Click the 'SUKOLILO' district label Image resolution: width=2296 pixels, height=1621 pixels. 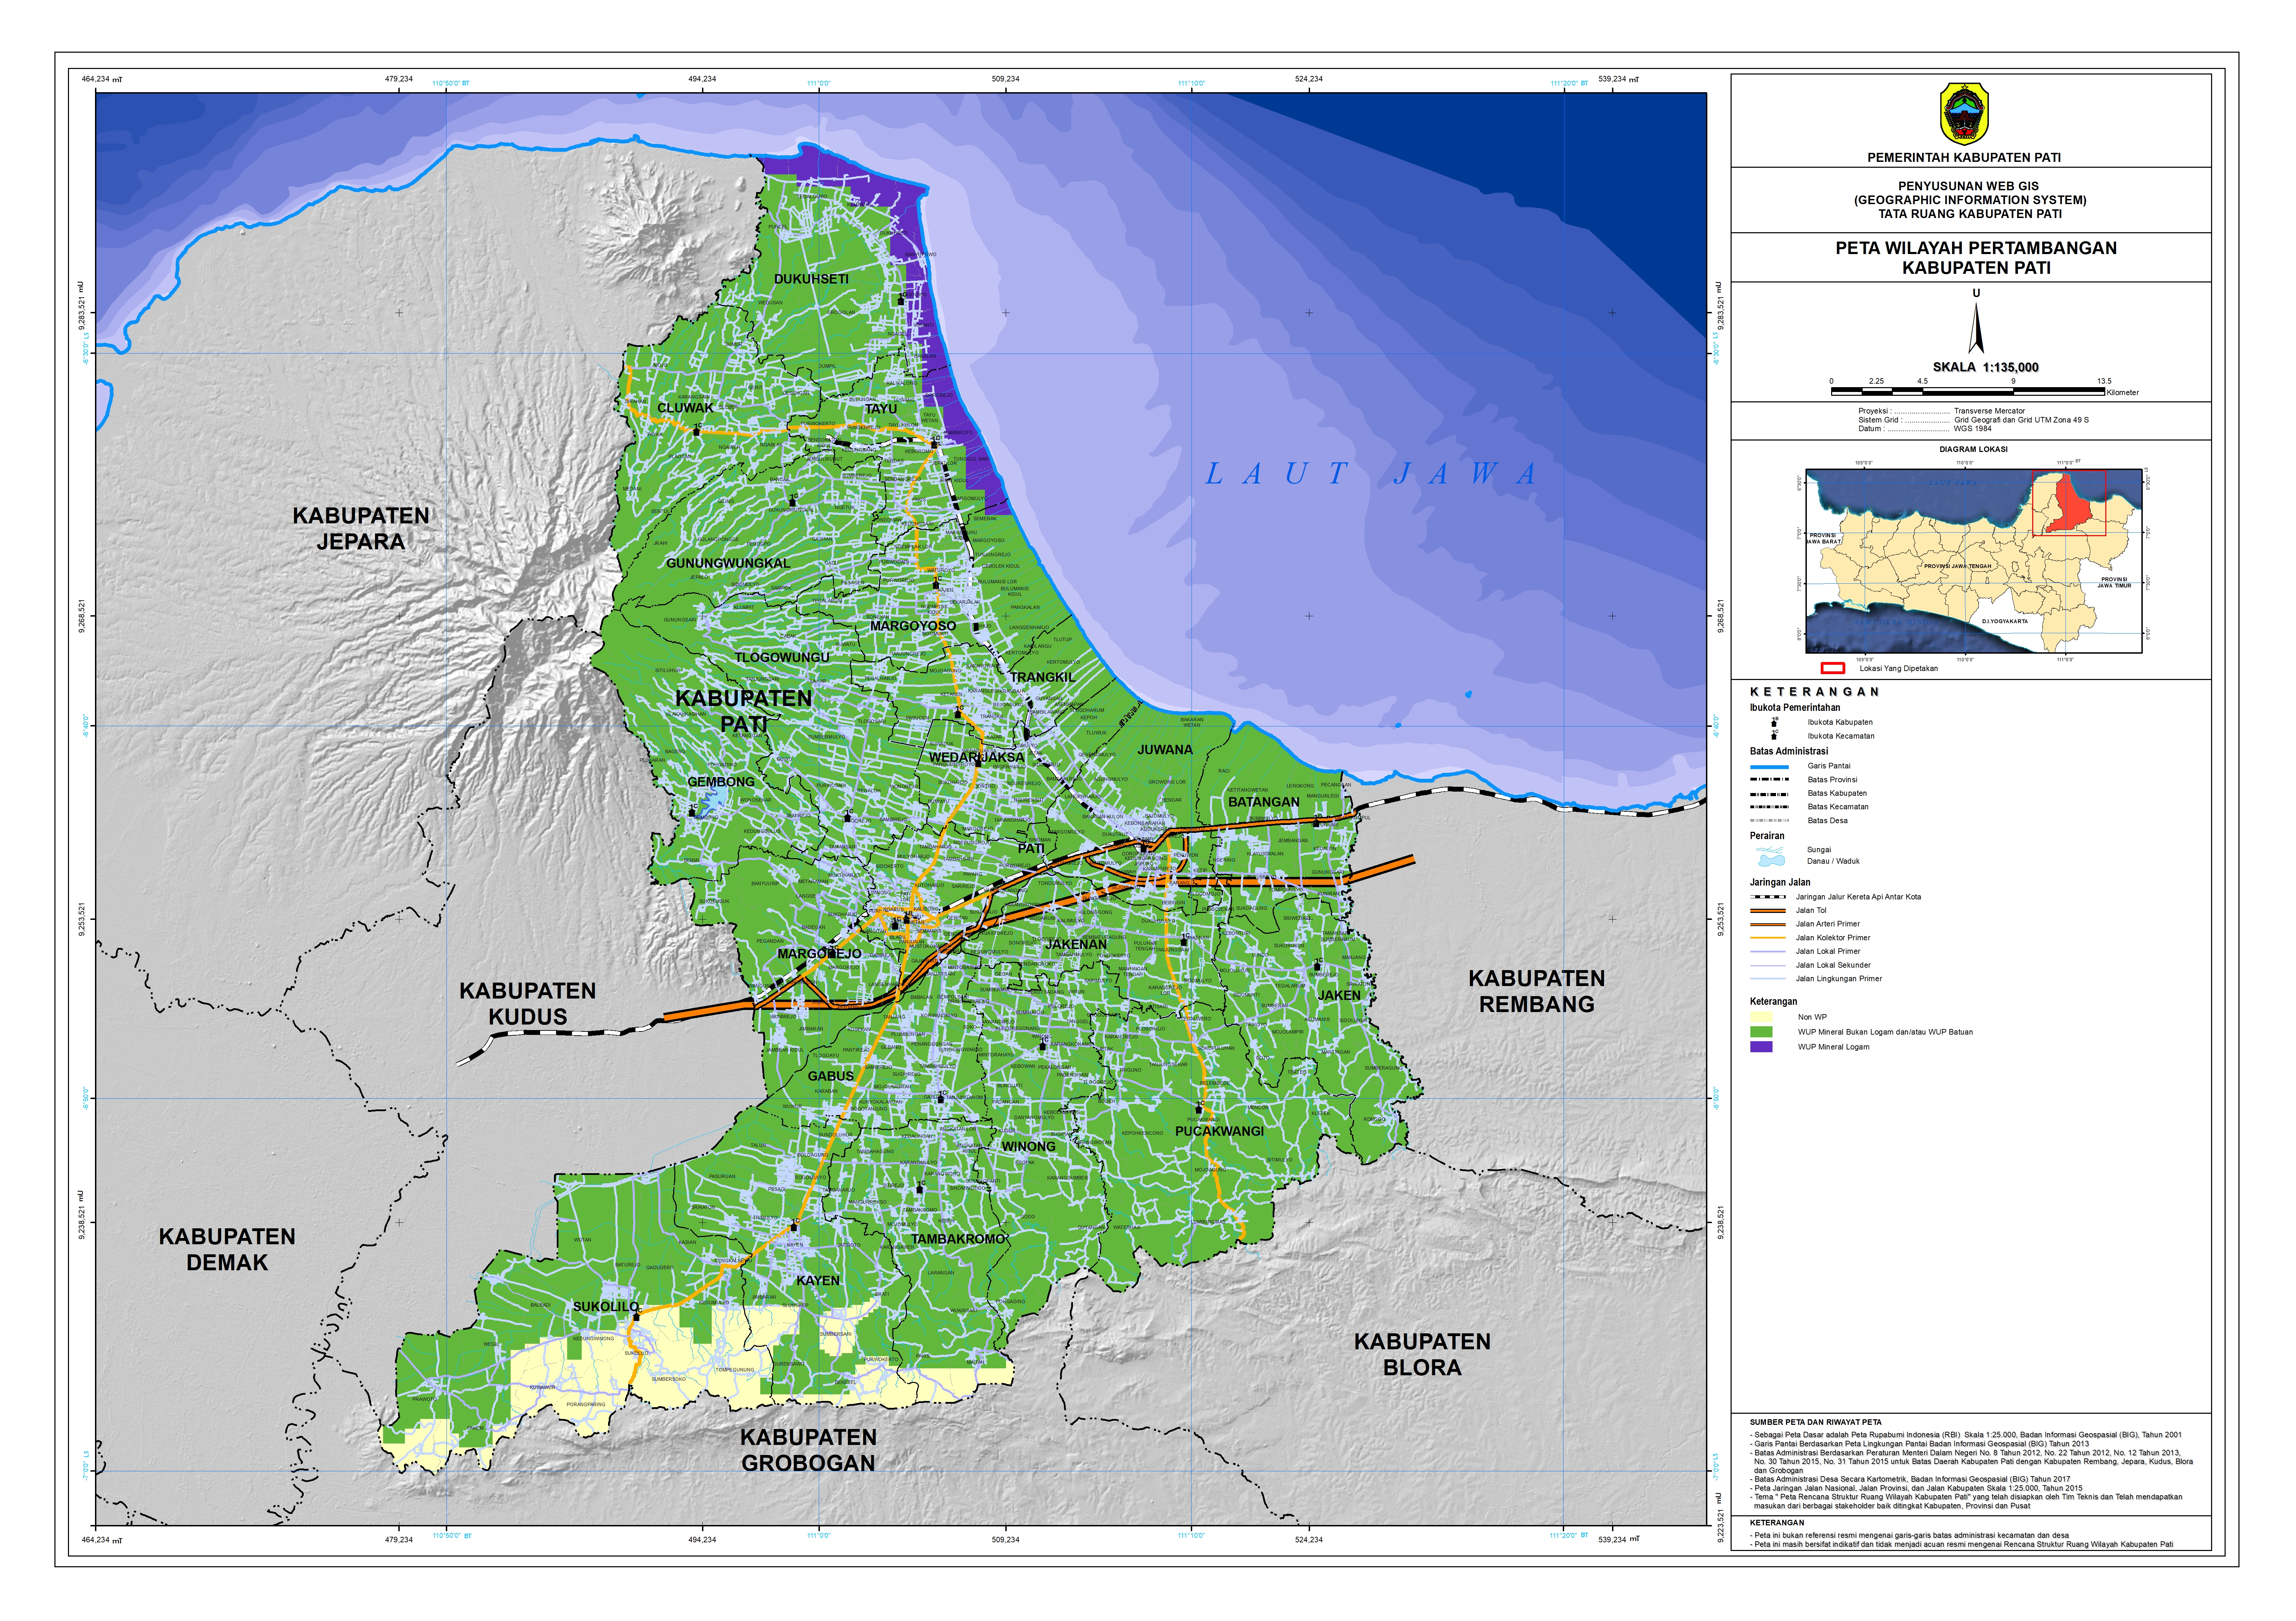[606, 1307]
